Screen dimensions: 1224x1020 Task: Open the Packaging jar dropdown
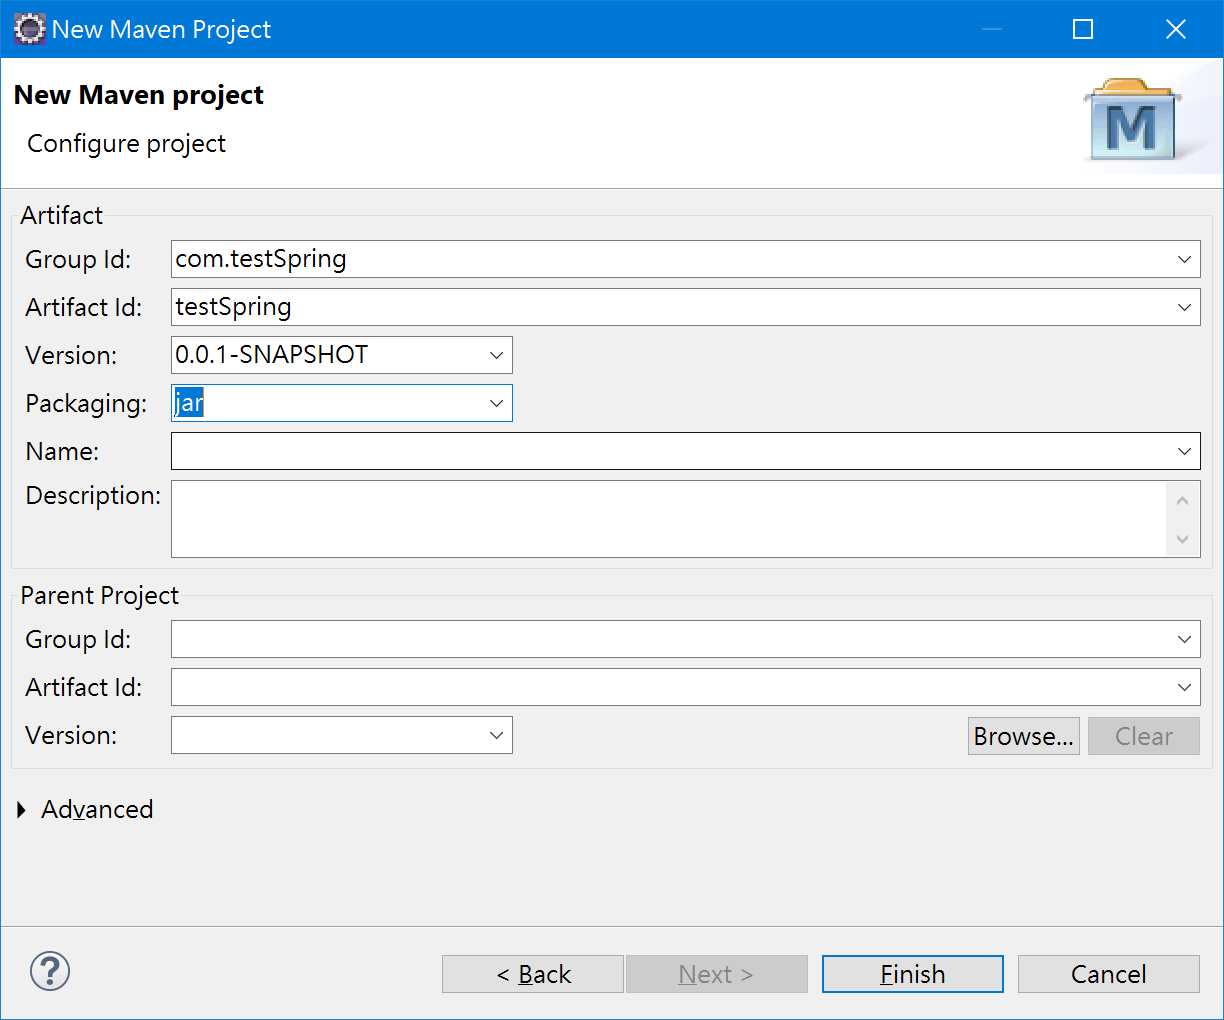[496, 404]
